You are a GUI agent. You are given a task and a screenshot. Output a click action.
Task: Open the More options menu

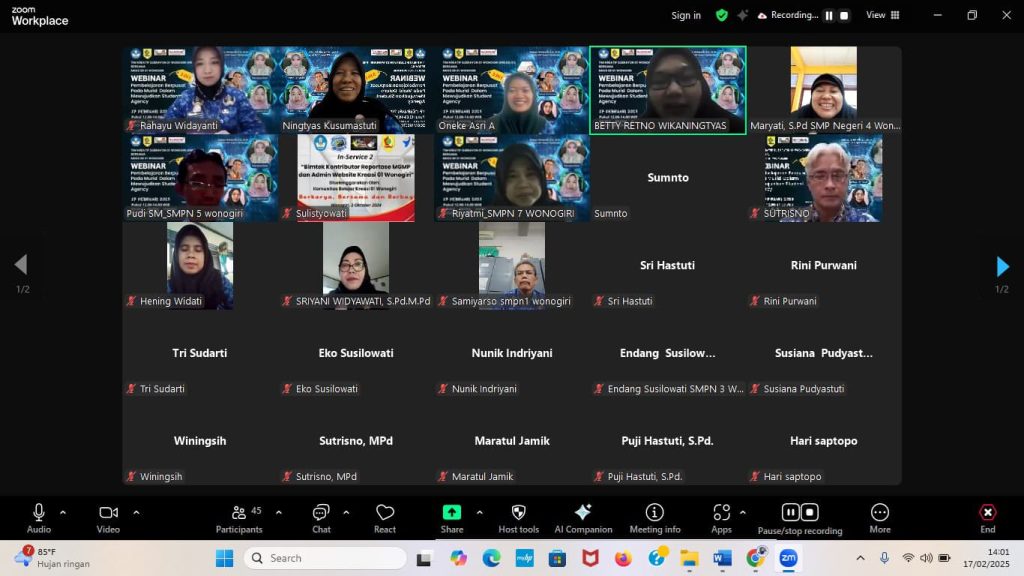click(880, 517)
